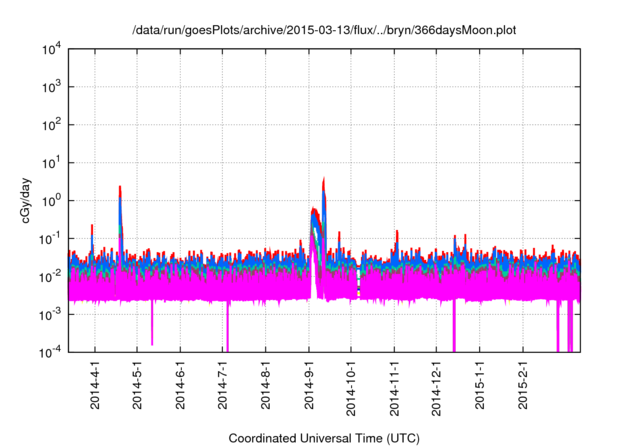640x448 pixels.
Task: Click the white data gap in early October
Action: pyautogui.click(x=359, y=290)
